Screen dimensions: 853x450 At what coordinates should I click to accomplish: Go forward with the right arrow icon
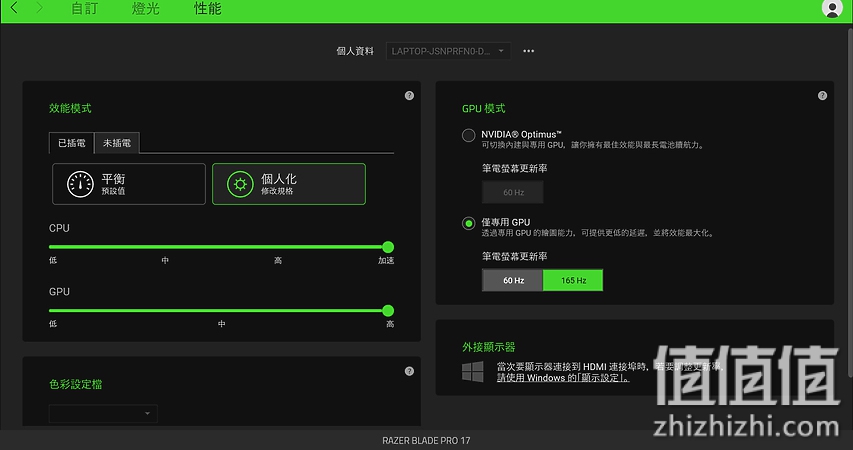39,8
